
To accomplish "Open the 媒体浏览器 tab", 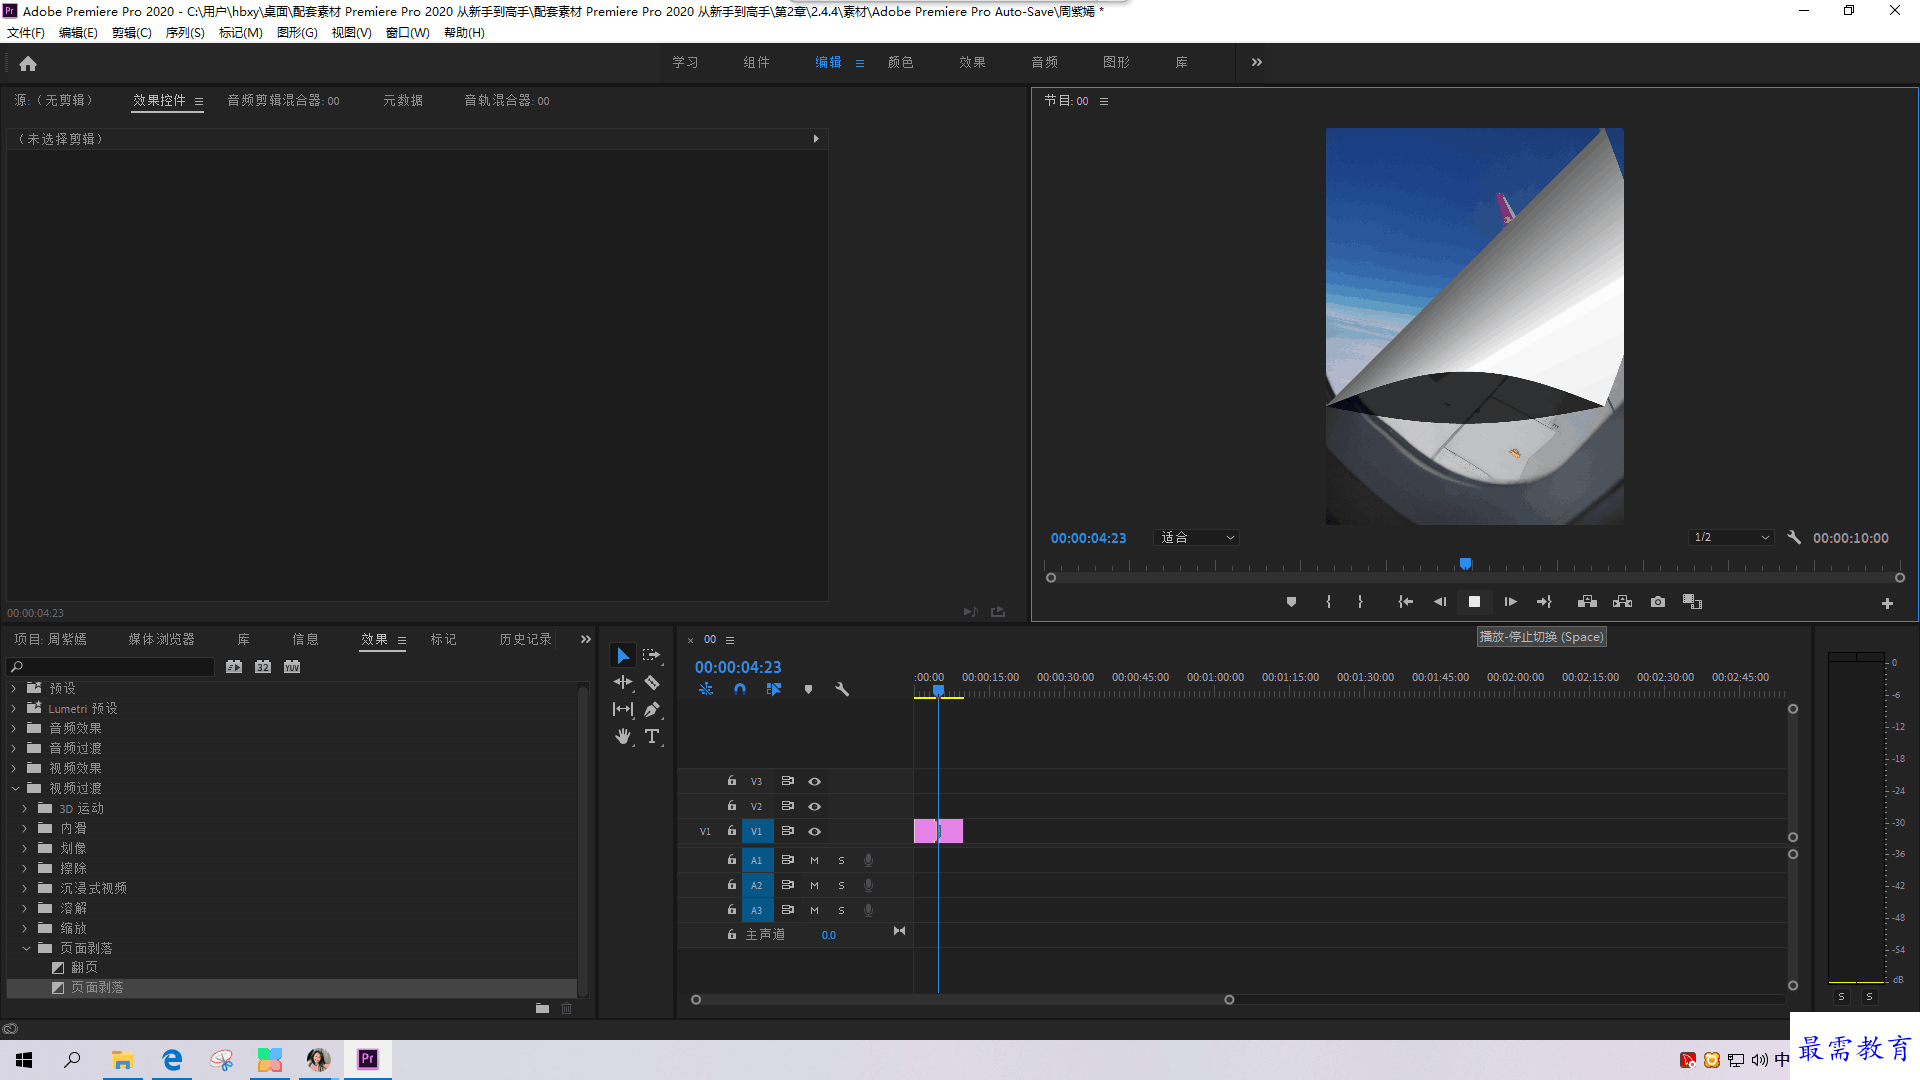I will [162, 639].
